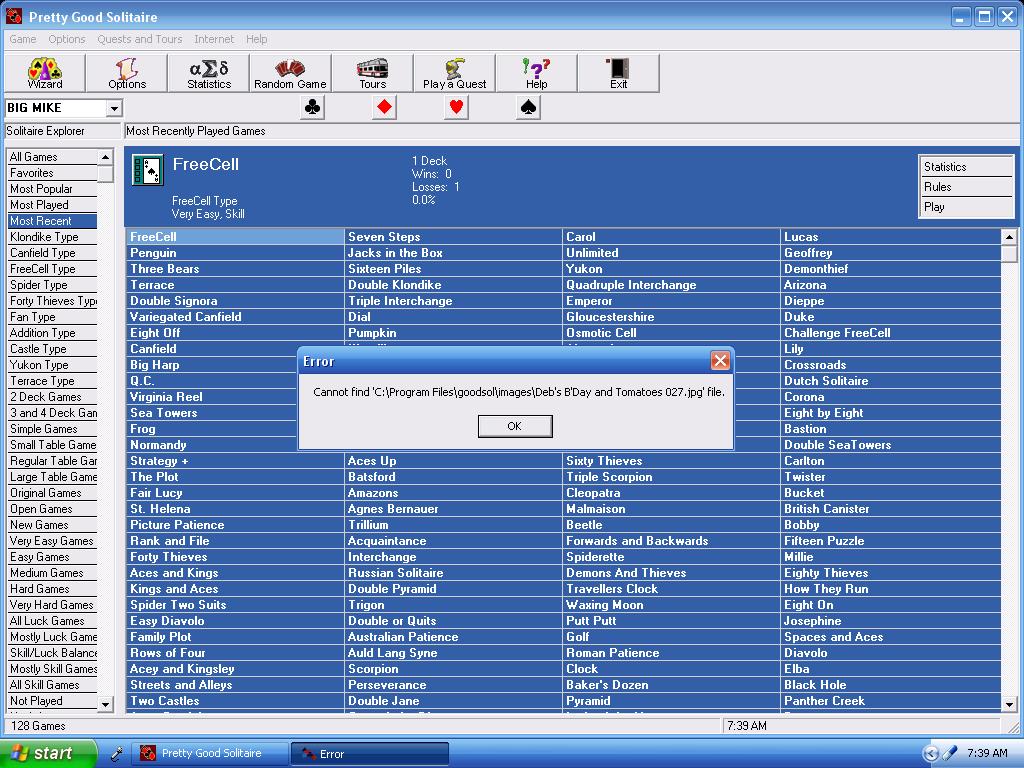This screenshot has height=768, width=1024.
Task: Select the Spider Type category
Action: click(x=52, y=285)
